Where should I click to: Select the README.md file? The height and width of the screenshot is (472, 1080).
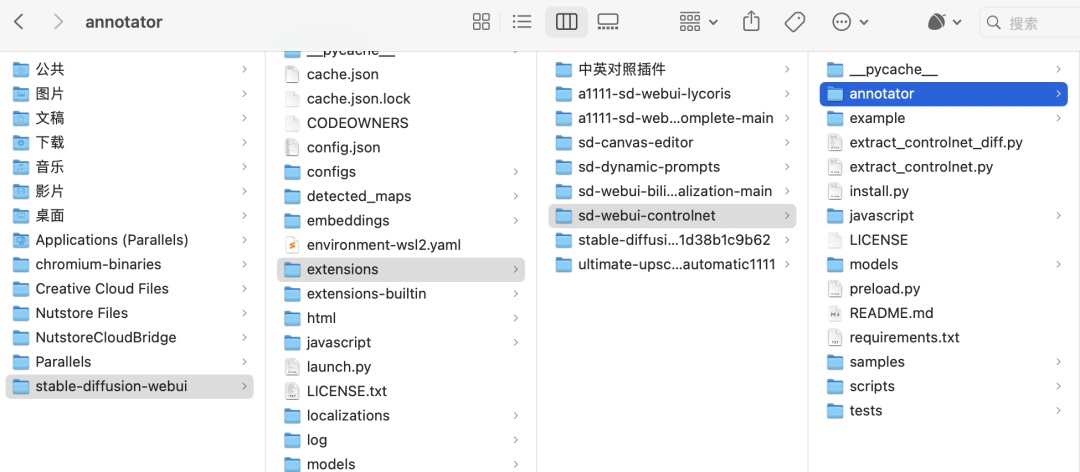891,313
